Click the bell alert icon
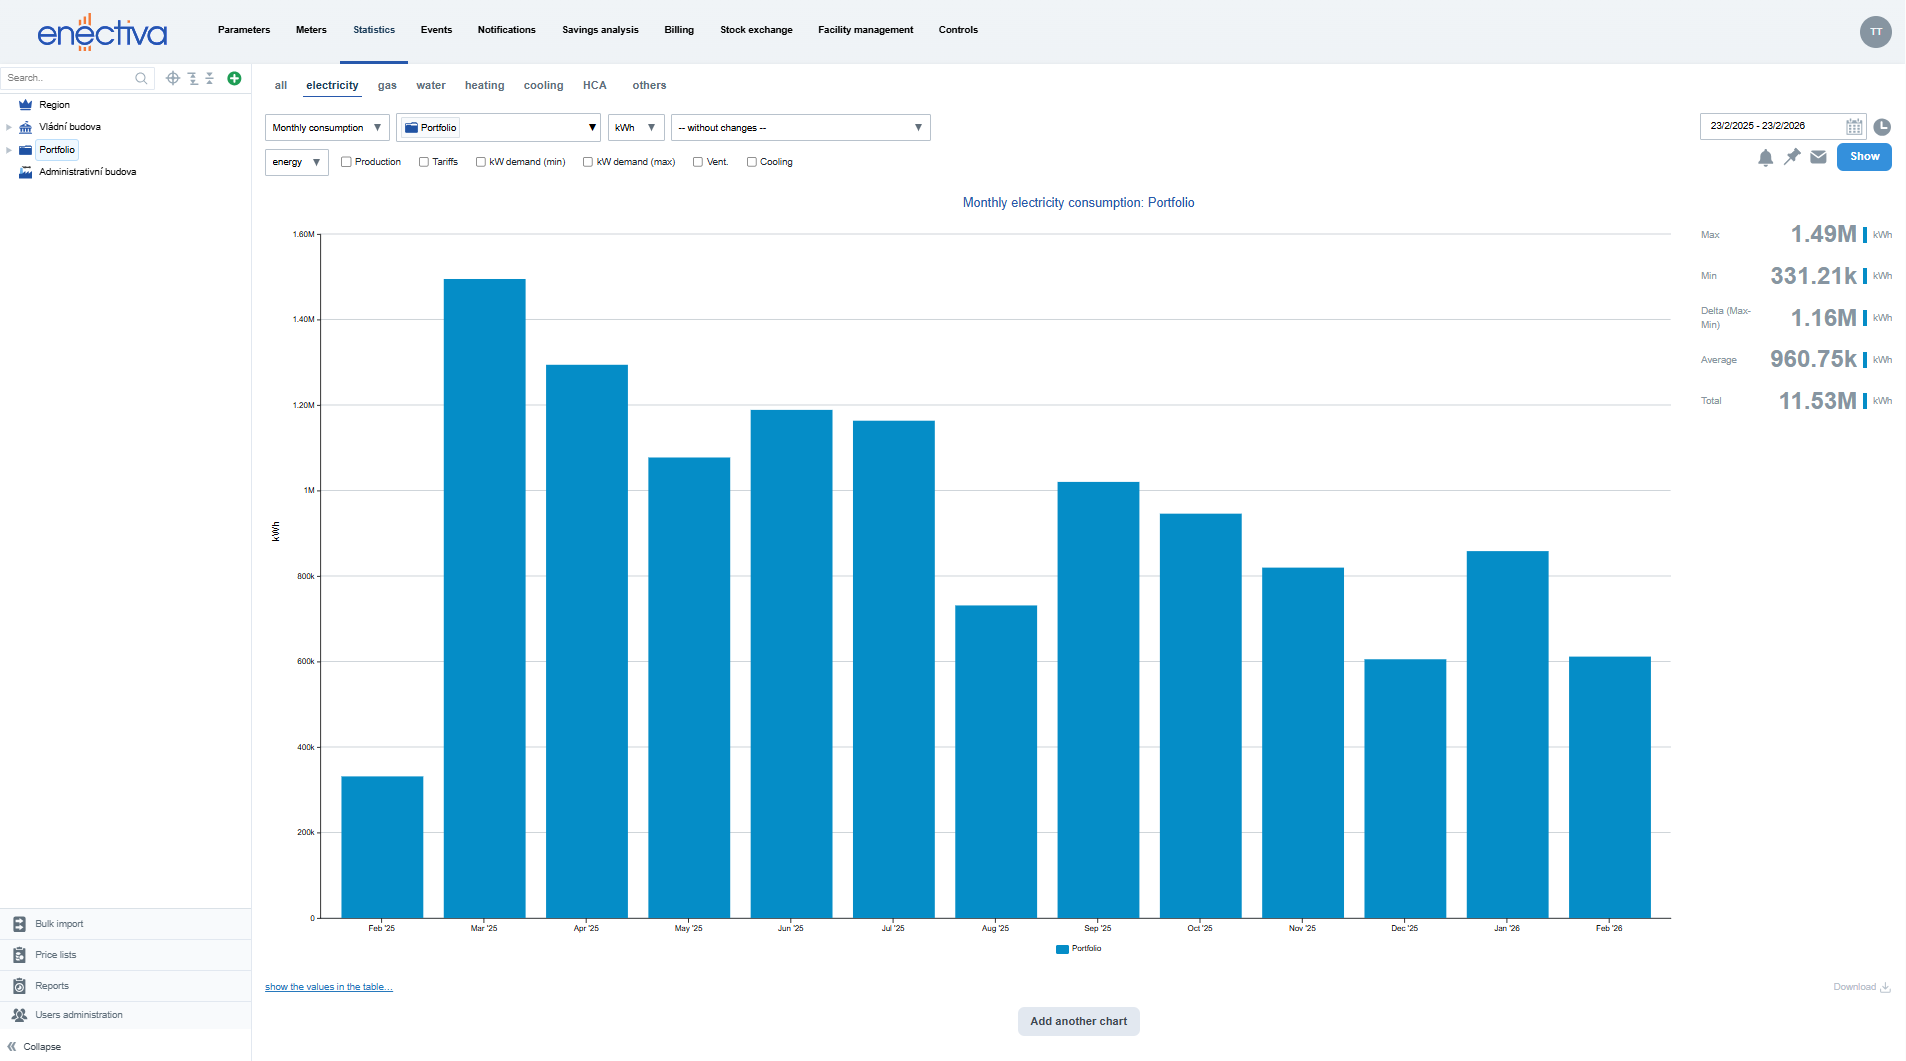This screenshot has width=1906, height=1061. pyautogui.click(x=1765, y=157)
